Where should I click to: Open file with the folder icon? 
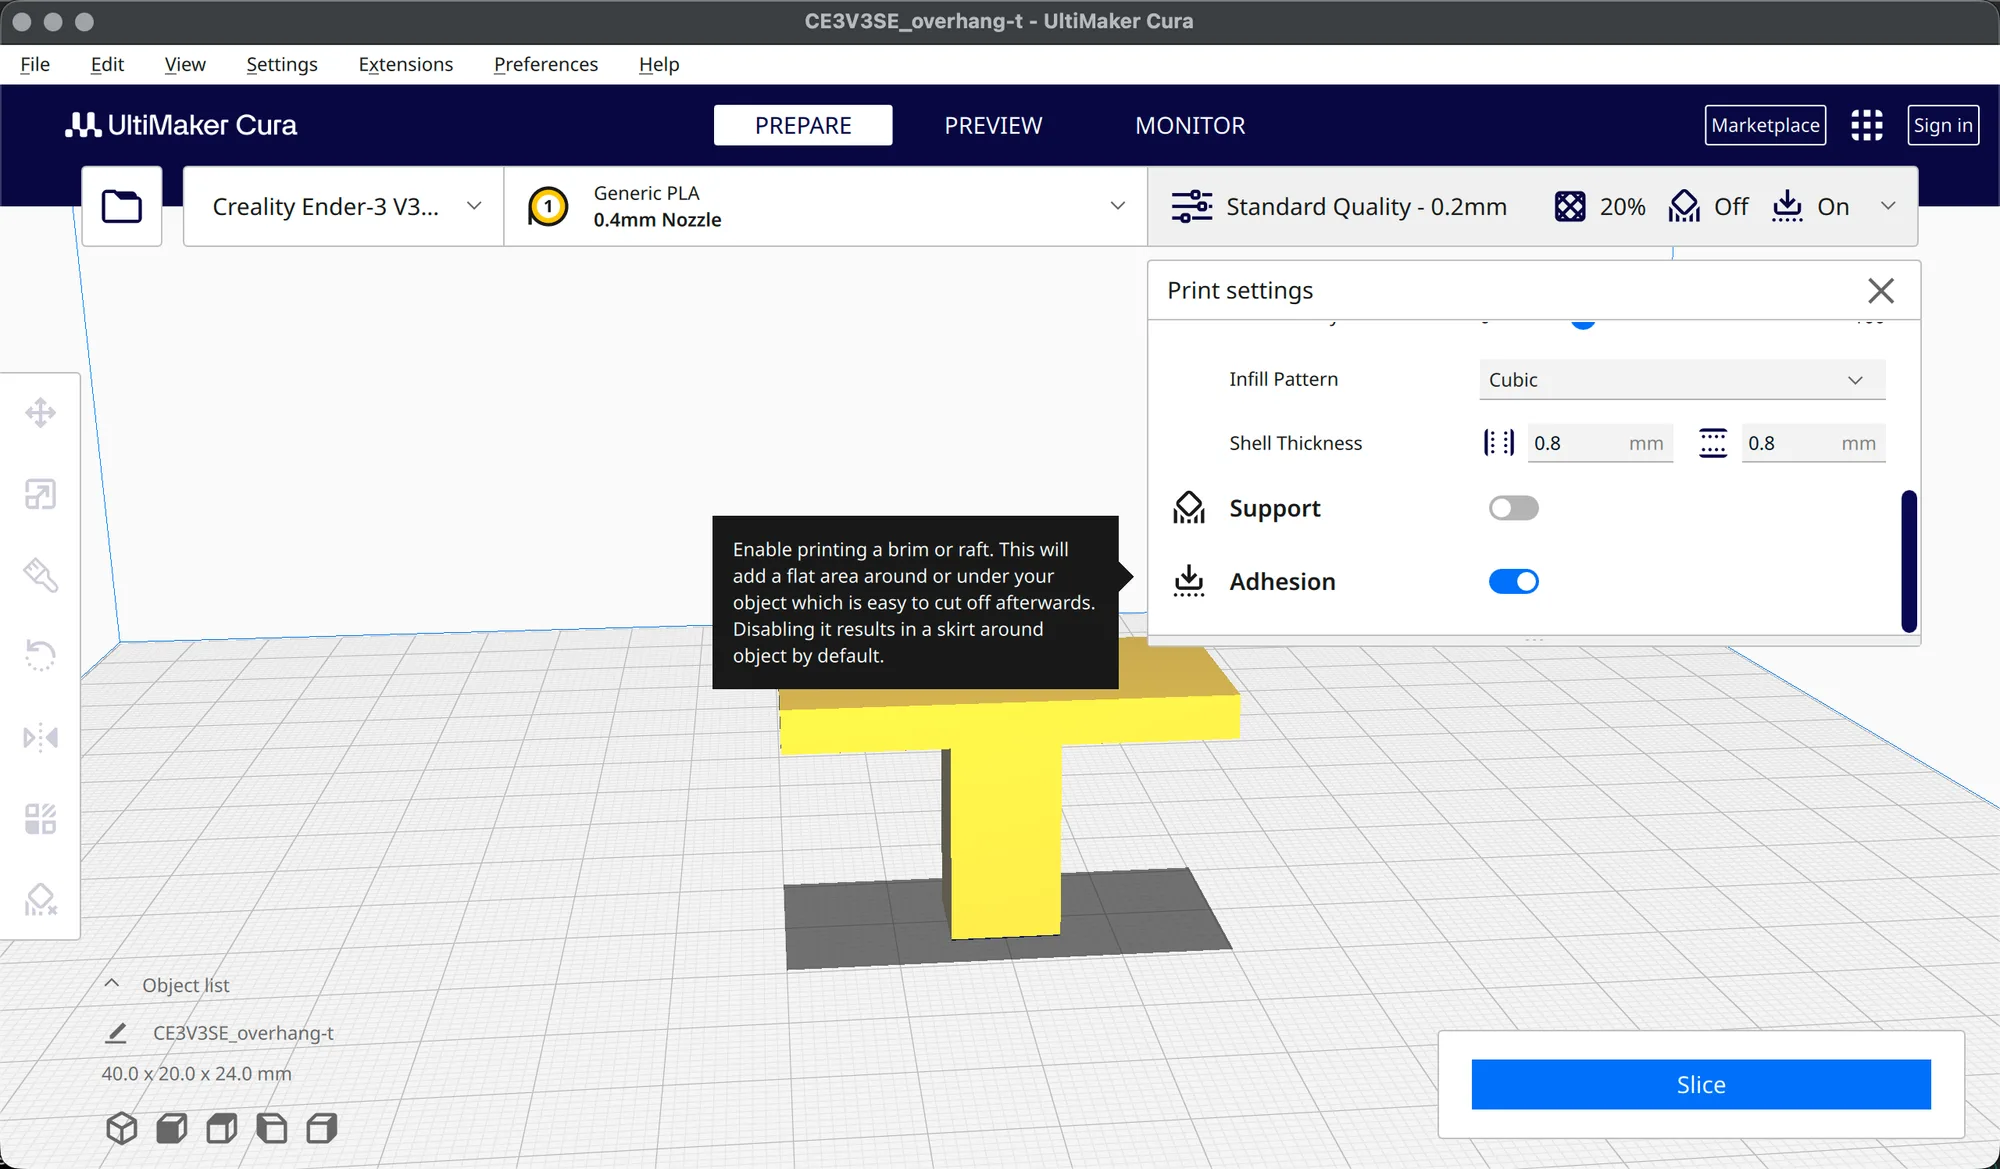122,206
